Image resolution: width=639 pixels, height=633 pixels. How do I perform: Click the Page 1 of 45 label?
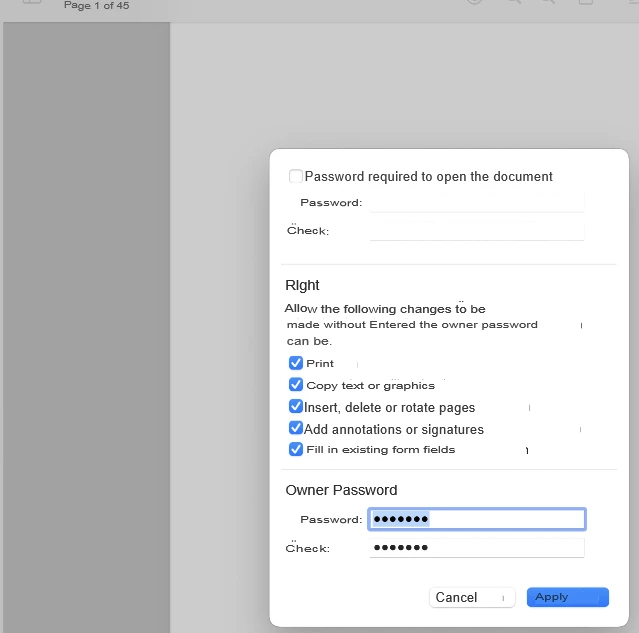97,6
